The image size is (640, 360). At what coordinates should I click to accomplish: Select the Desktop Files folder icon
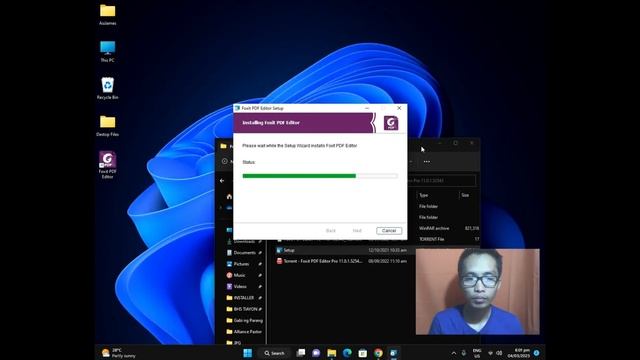tap(107, 126)
